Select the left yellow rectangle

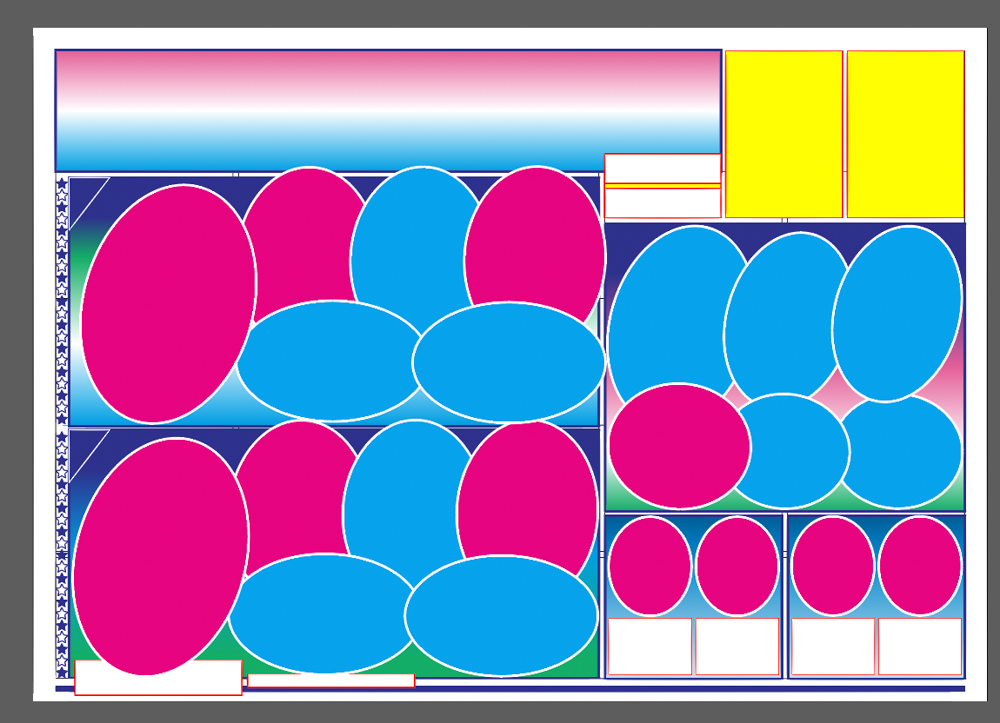point(784,134)
